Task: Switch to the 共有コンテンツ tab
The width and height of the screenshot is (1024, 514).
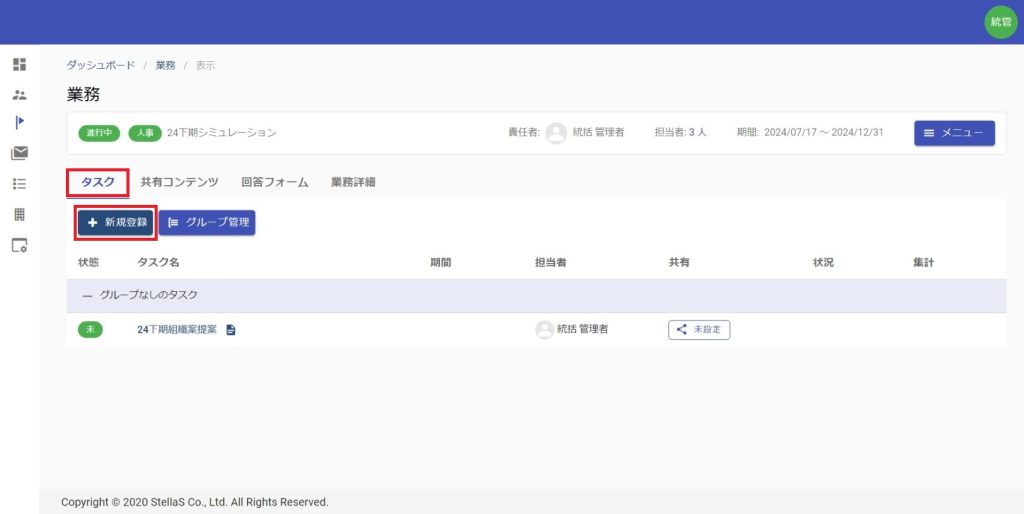Action: [179, 182]
